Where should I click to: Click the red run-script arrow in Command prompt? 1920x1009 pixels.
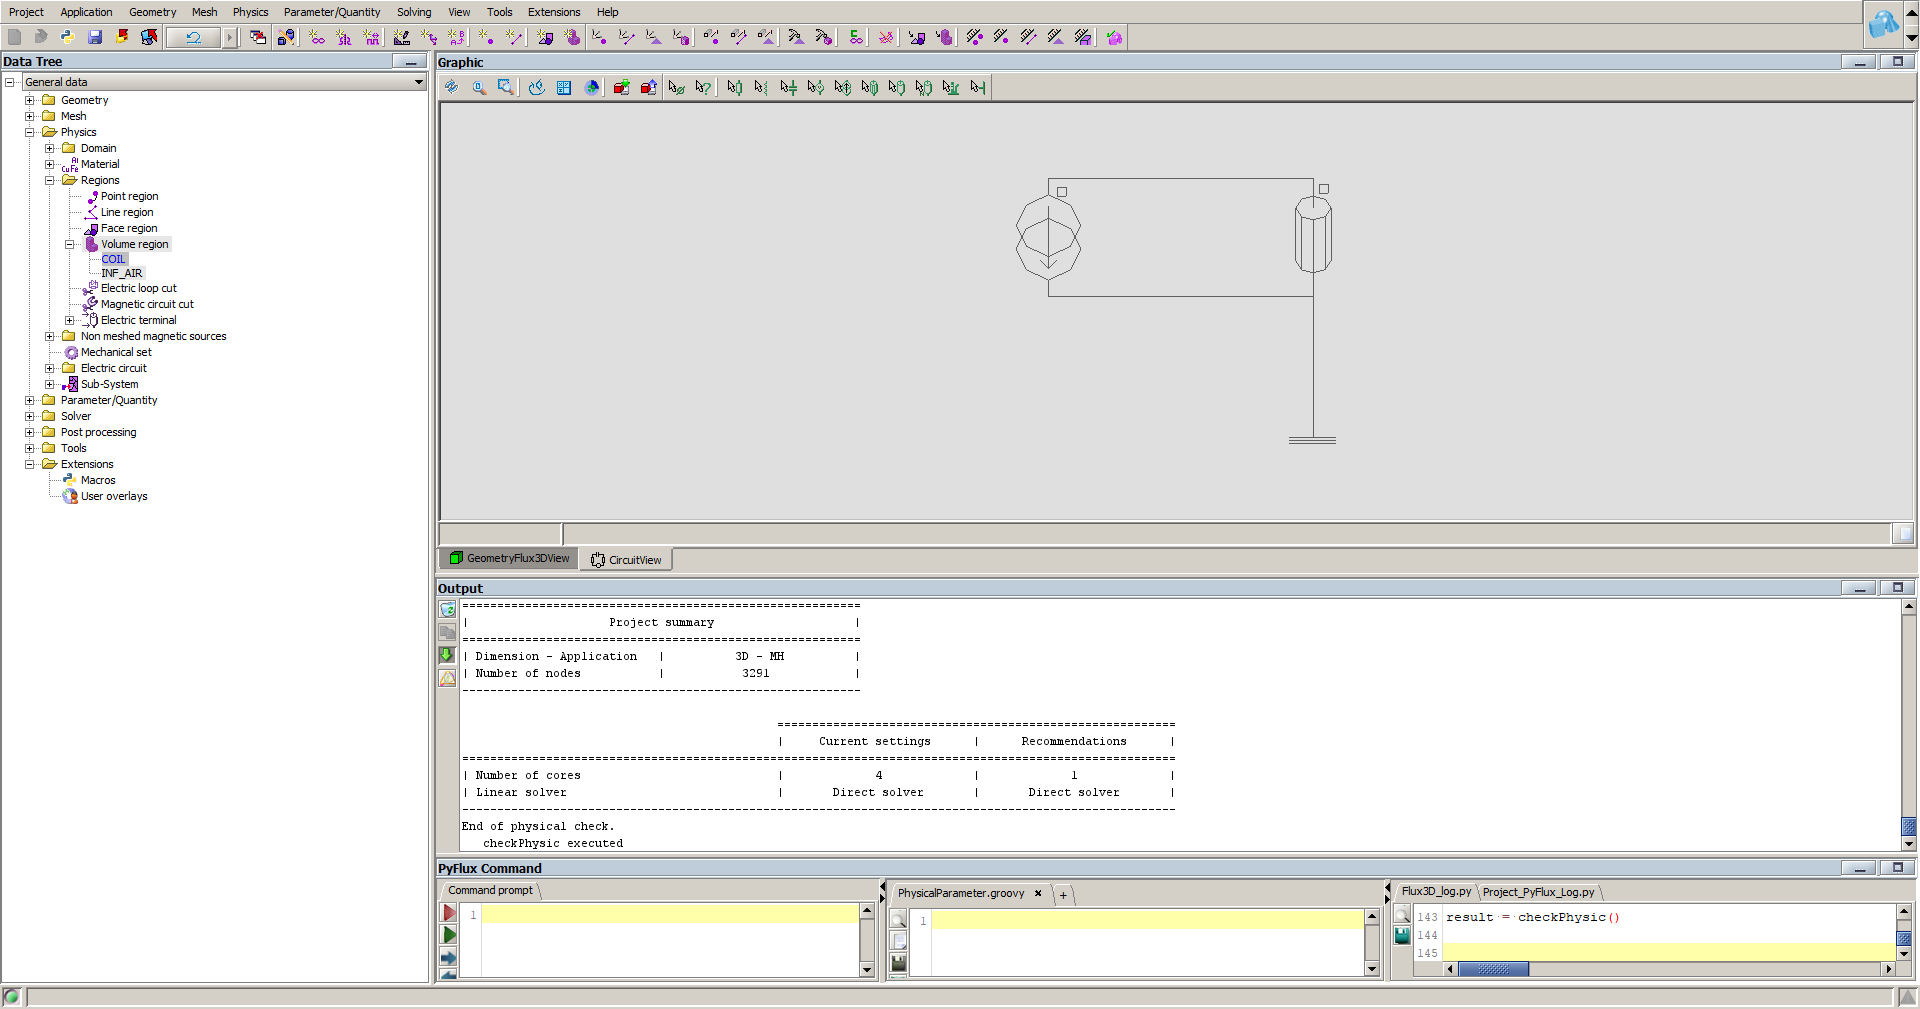tap(449, 913)
